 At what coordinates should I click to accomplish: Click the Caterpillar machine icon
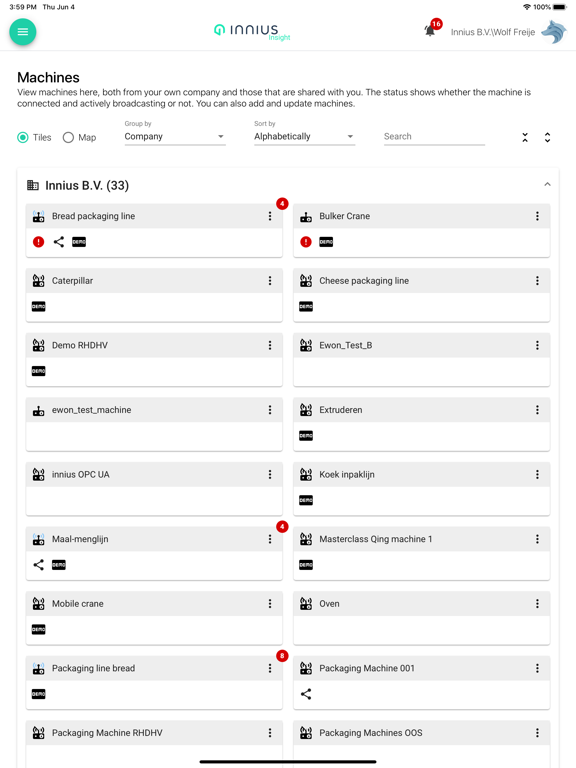tap(39, 281)
